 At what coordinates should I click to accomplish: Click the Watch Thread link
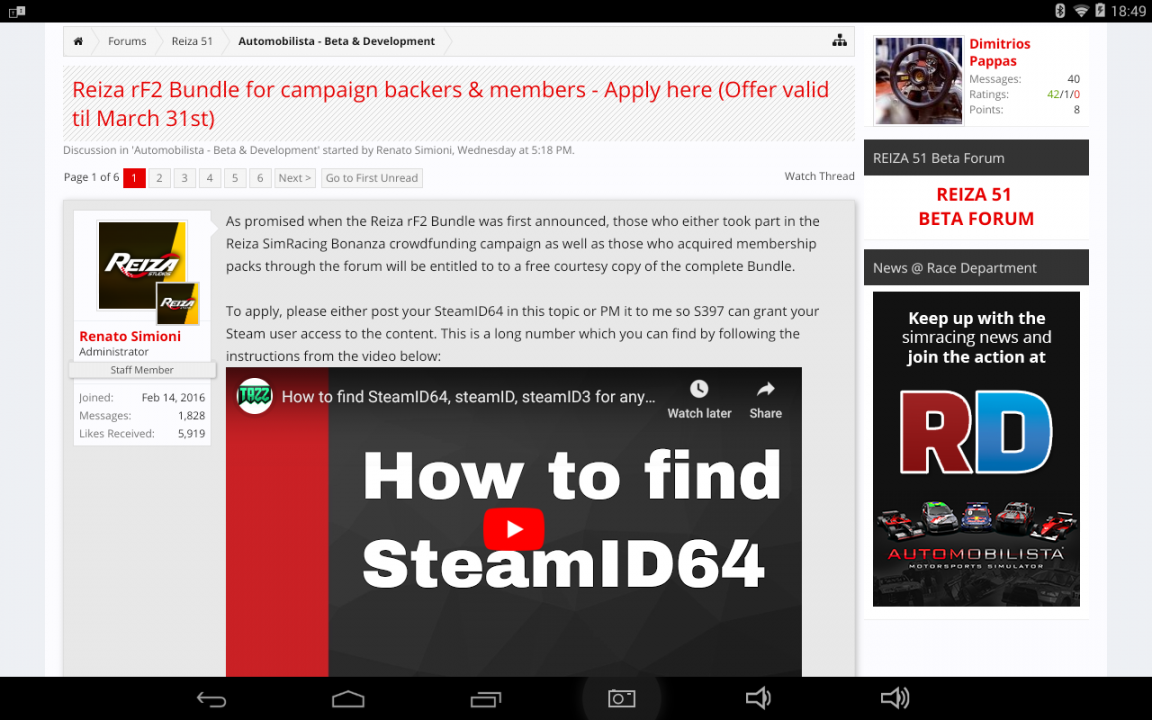(x=819, y=176)
